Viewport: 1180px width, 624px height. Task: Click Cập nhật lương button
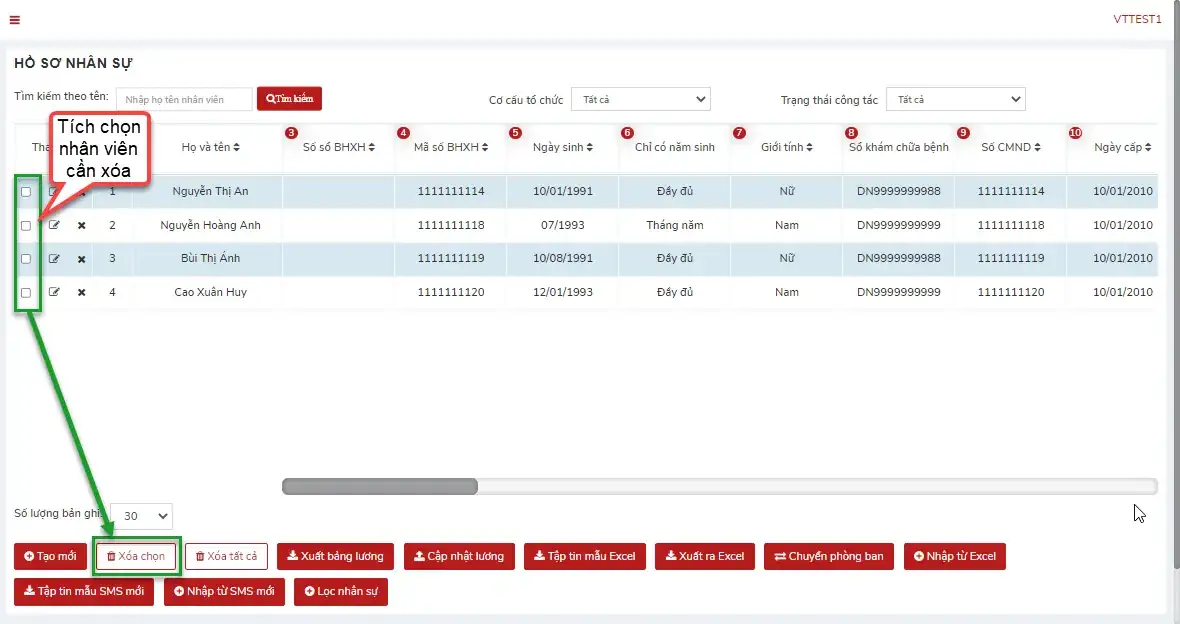pyautogui.click(x=459, y=556)
